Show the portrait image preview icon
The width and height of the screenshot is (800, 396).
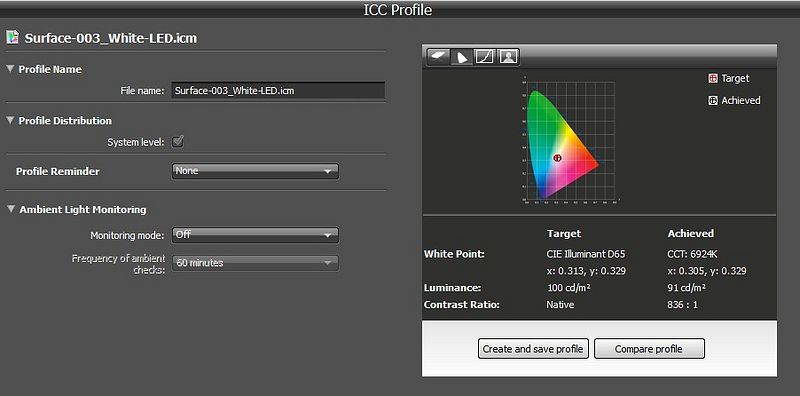pyautogui.click(x=508, y=57)
